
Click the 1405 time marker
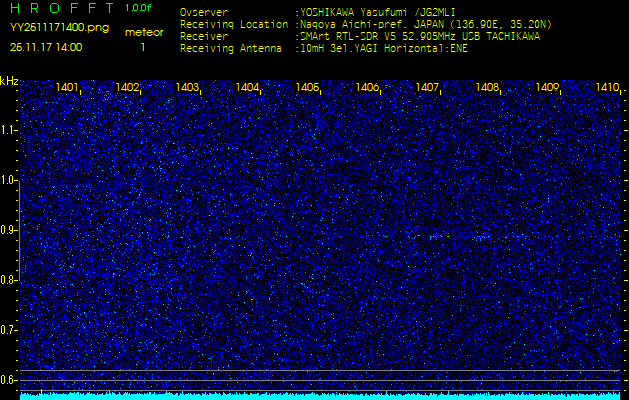click(307, 87)
